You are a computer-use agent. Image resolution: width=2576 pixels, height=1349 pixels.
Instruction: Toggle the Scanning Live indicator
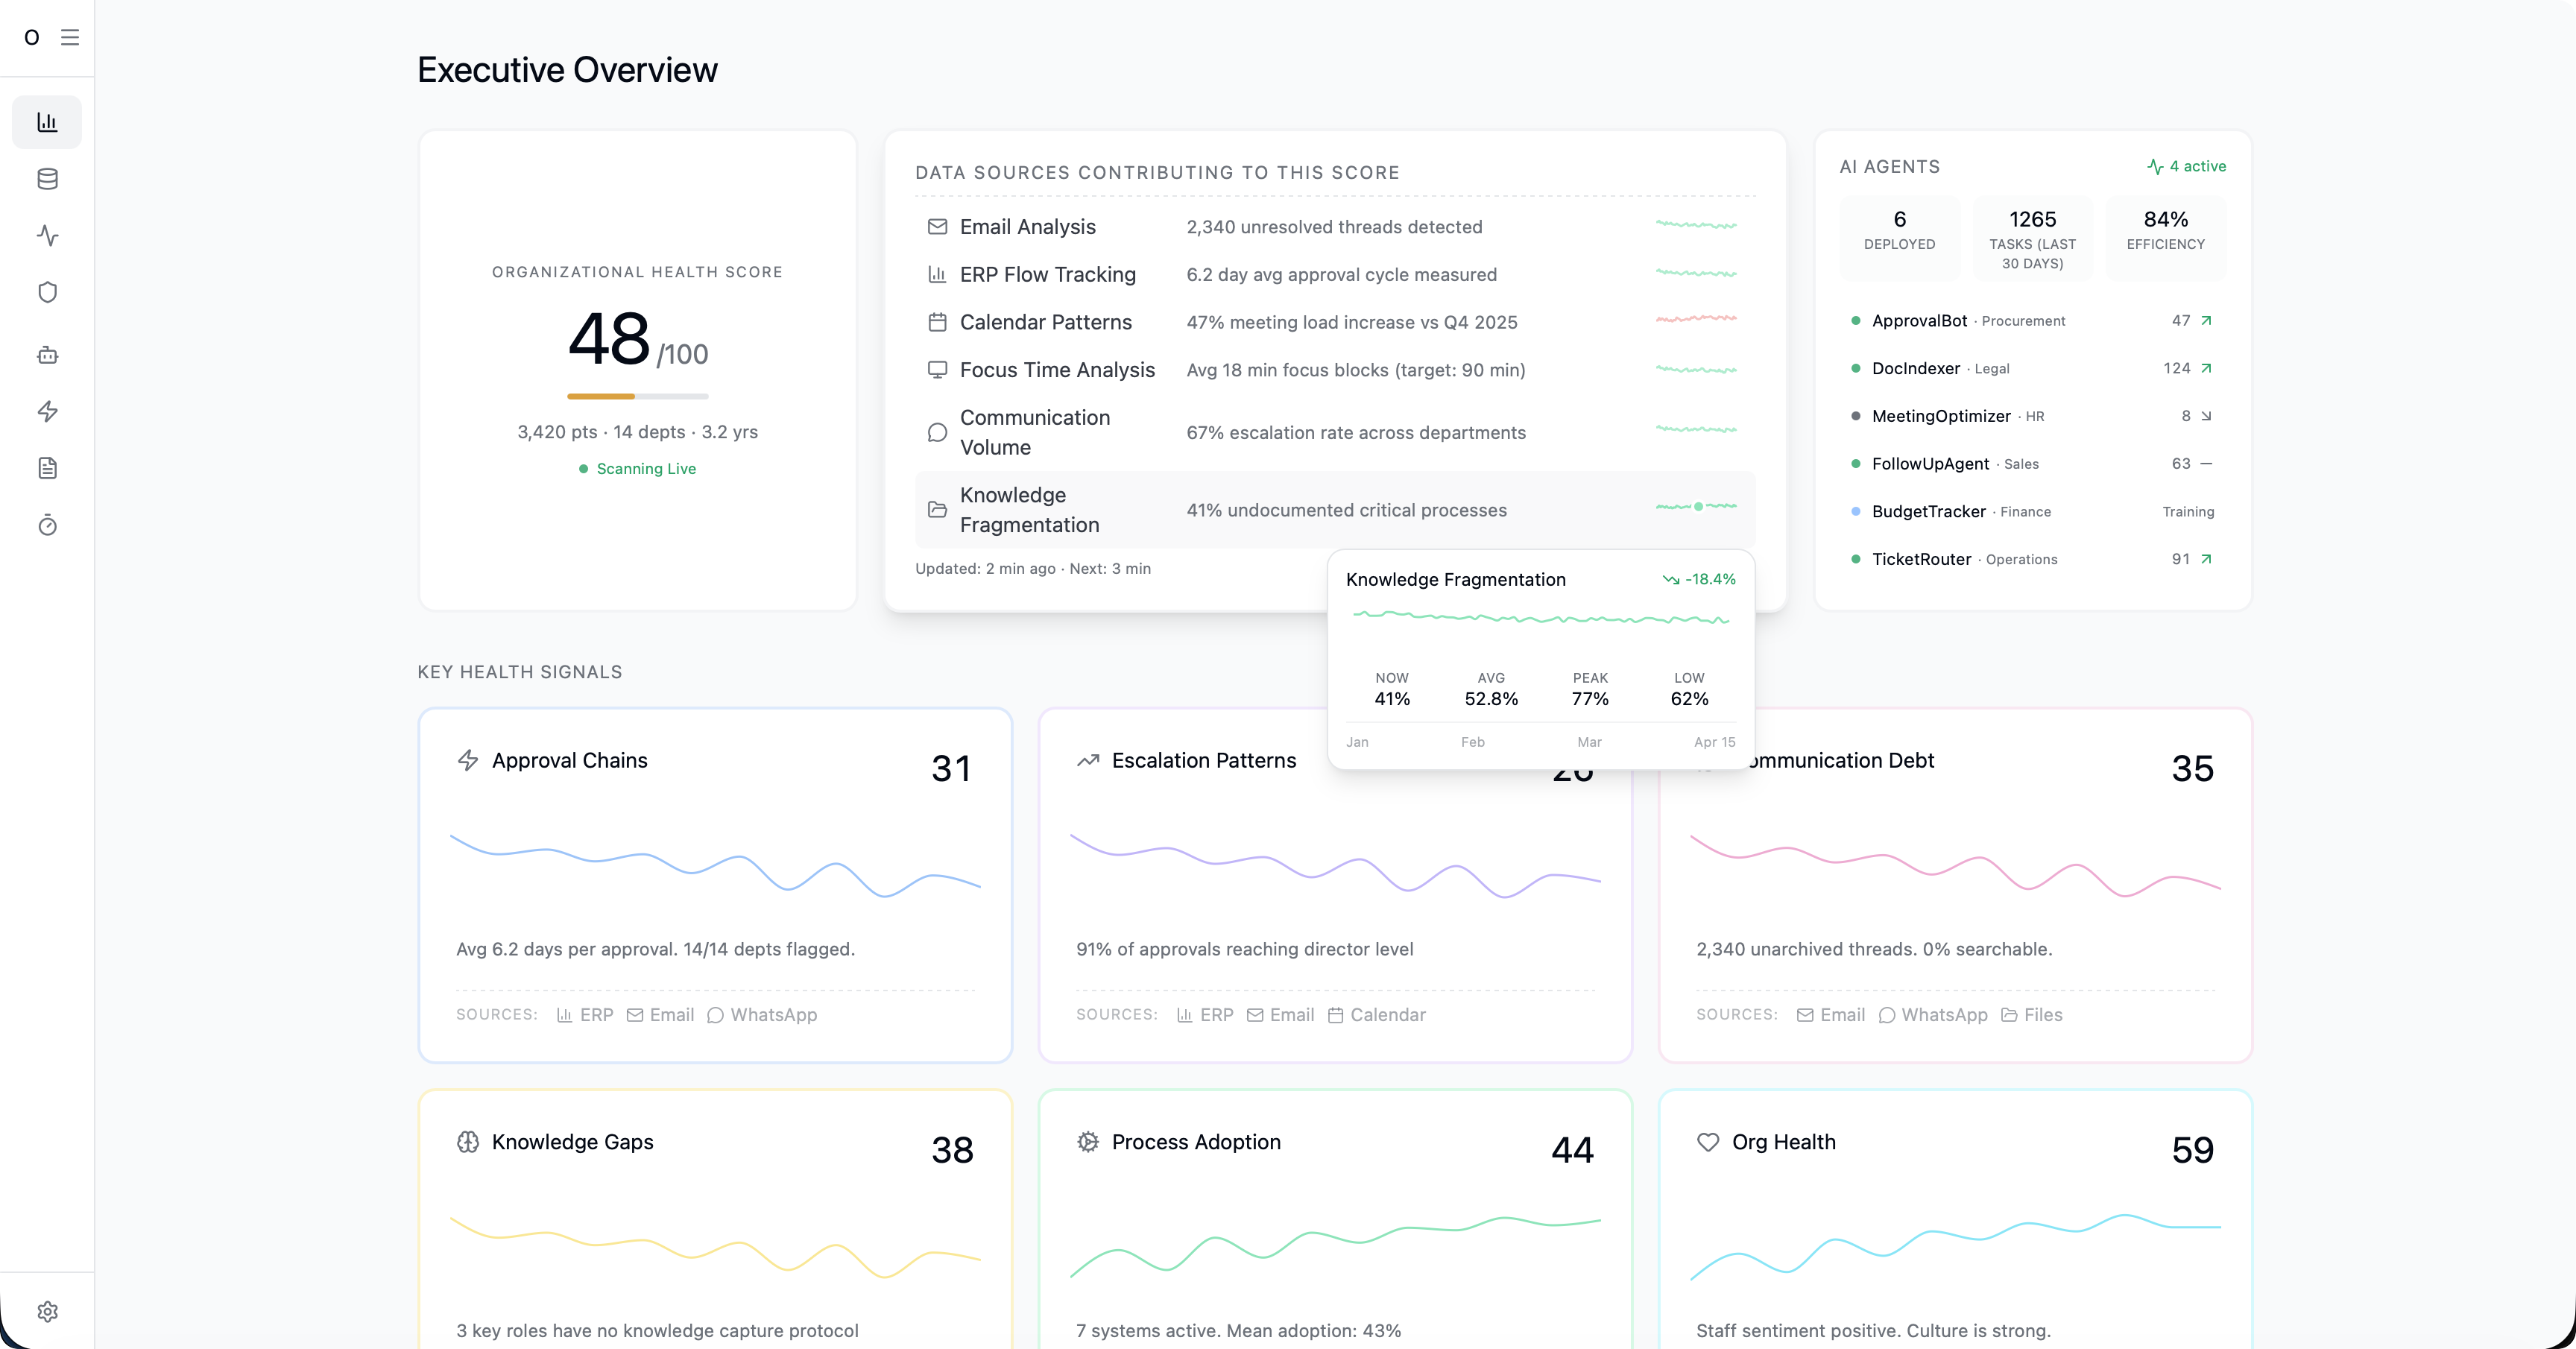pyautogui.click(x=637, y=468)
